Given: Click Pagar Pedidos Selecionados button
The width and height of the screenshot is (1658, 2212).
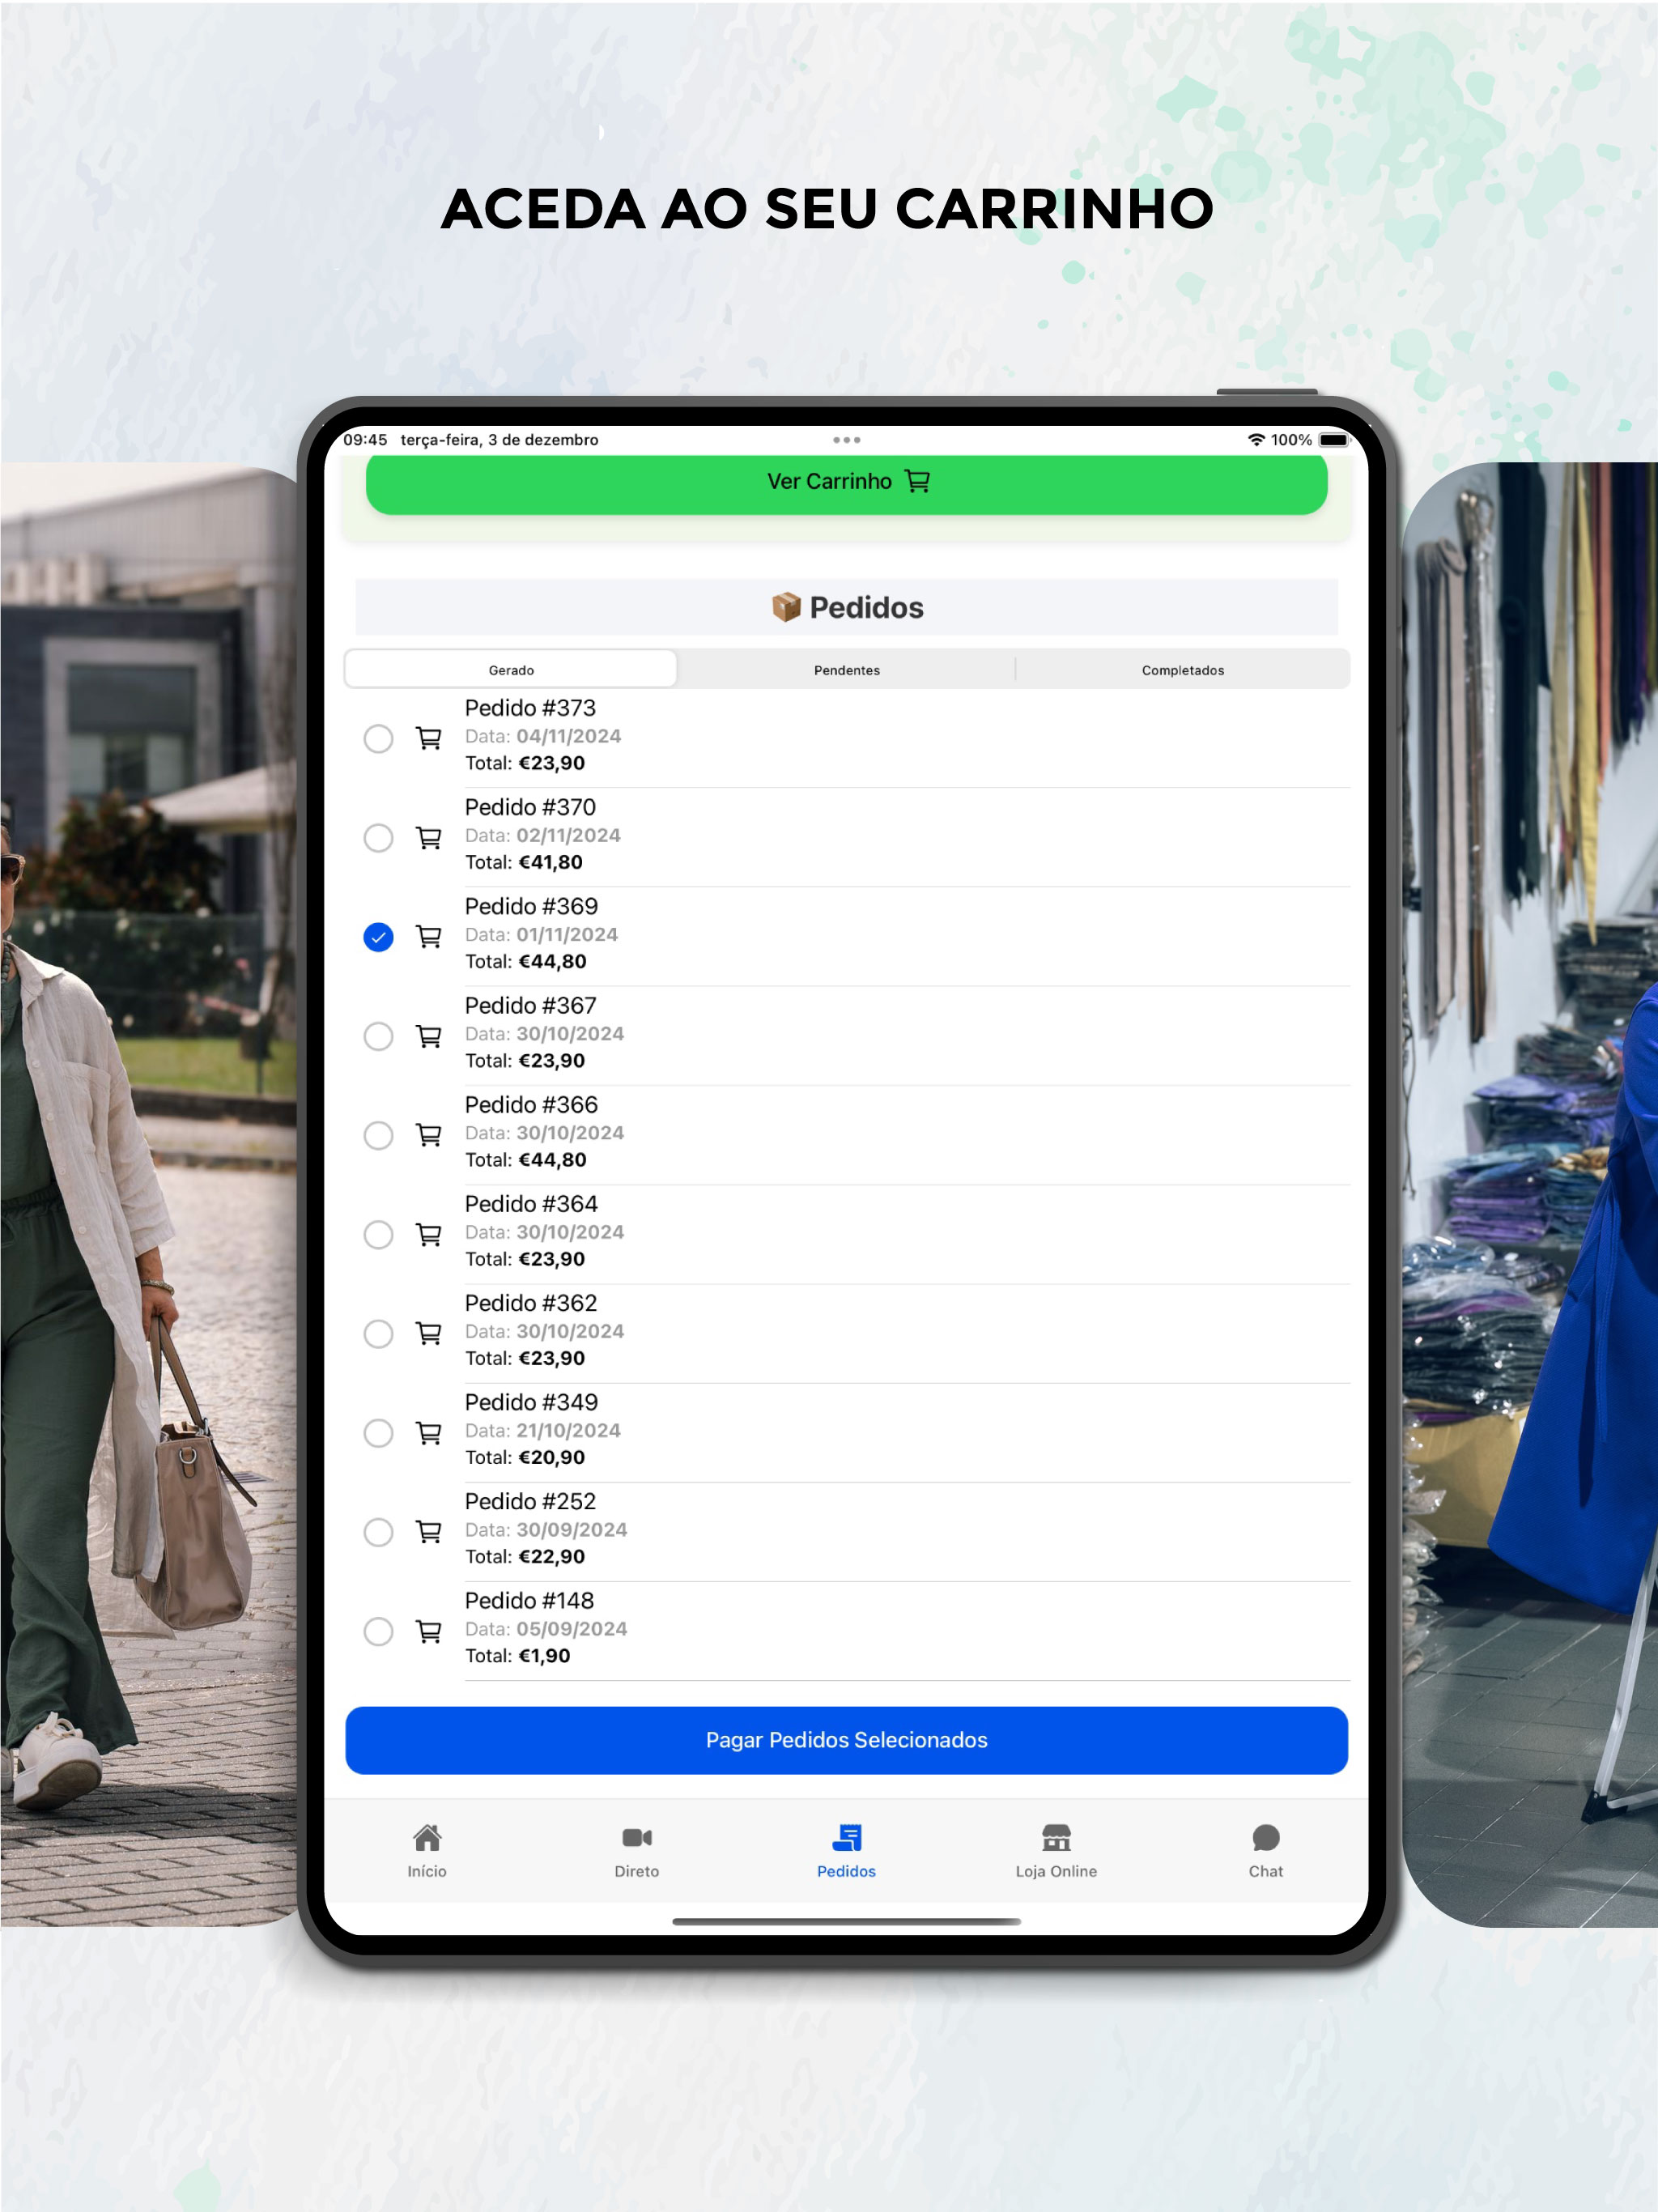Looking at the screenshot, I should coord(846,1740).
